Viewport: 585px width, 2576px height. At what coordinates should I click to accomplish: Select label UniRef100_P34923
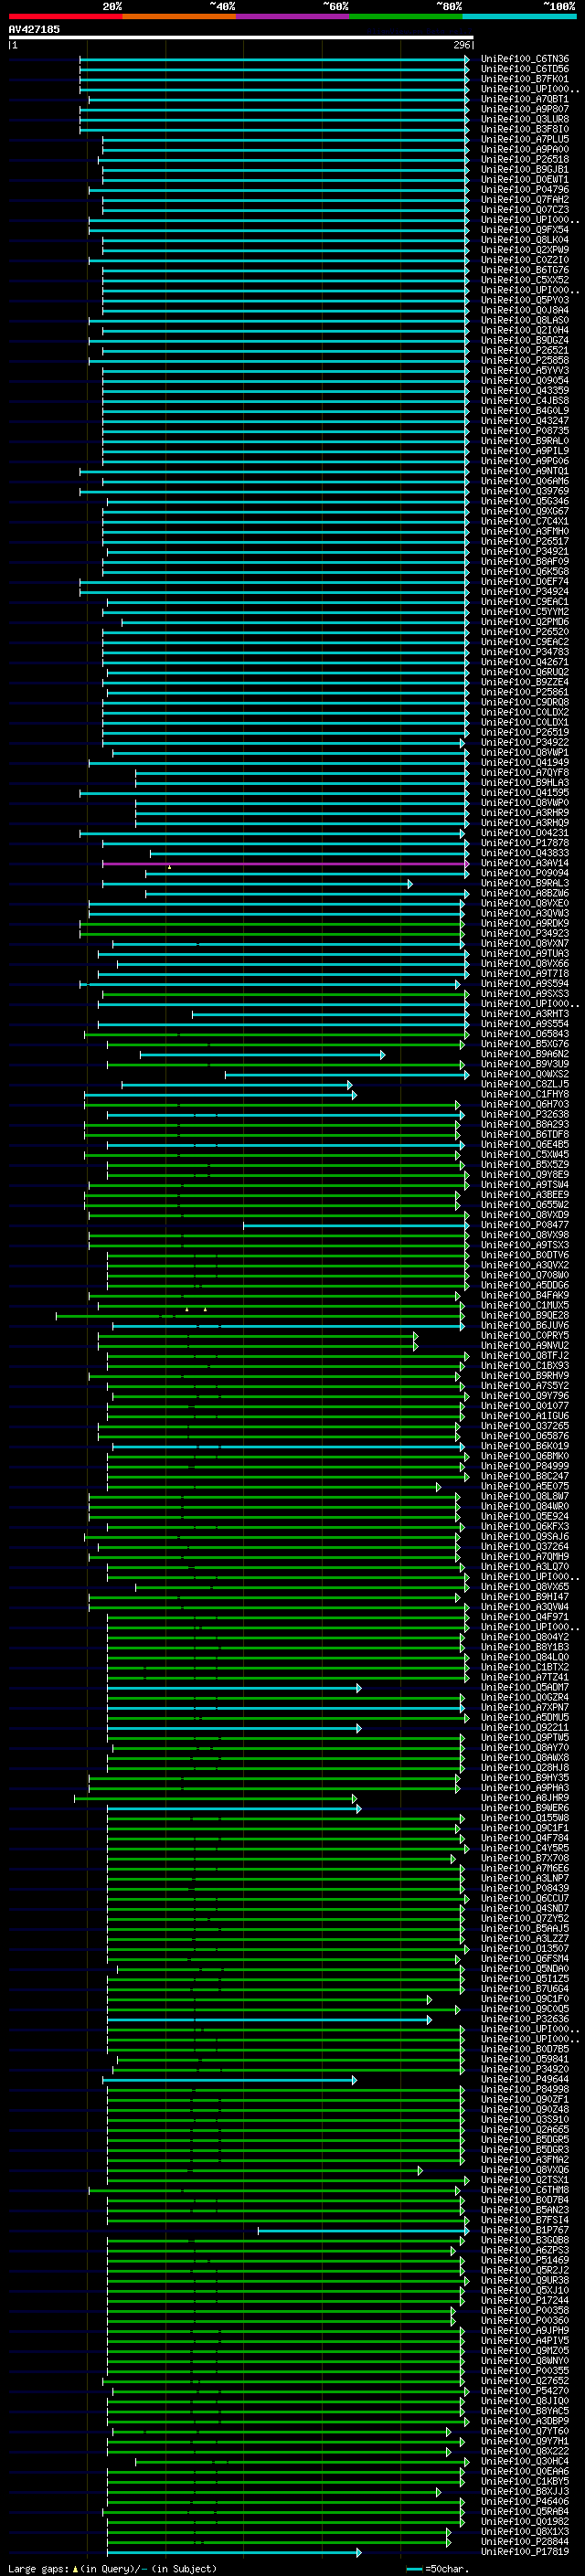(525, 933)
